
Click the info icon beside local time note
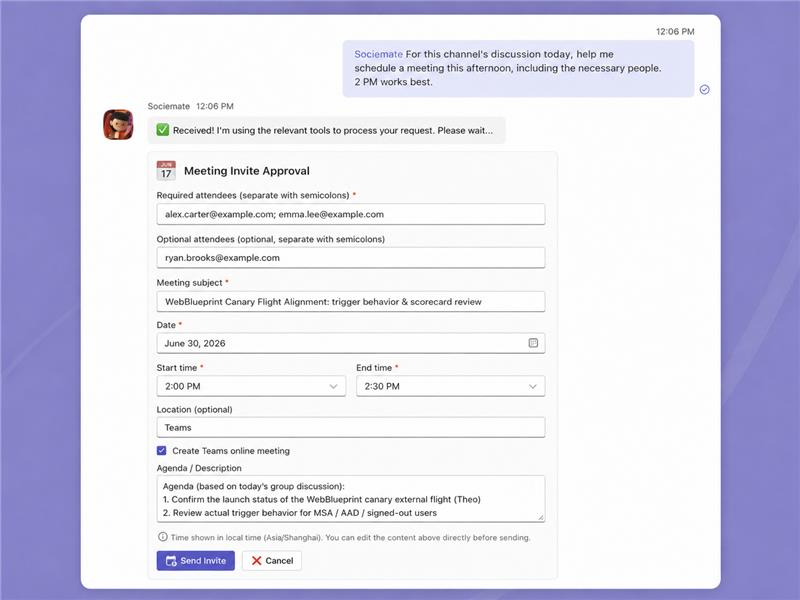coord(162,537)
